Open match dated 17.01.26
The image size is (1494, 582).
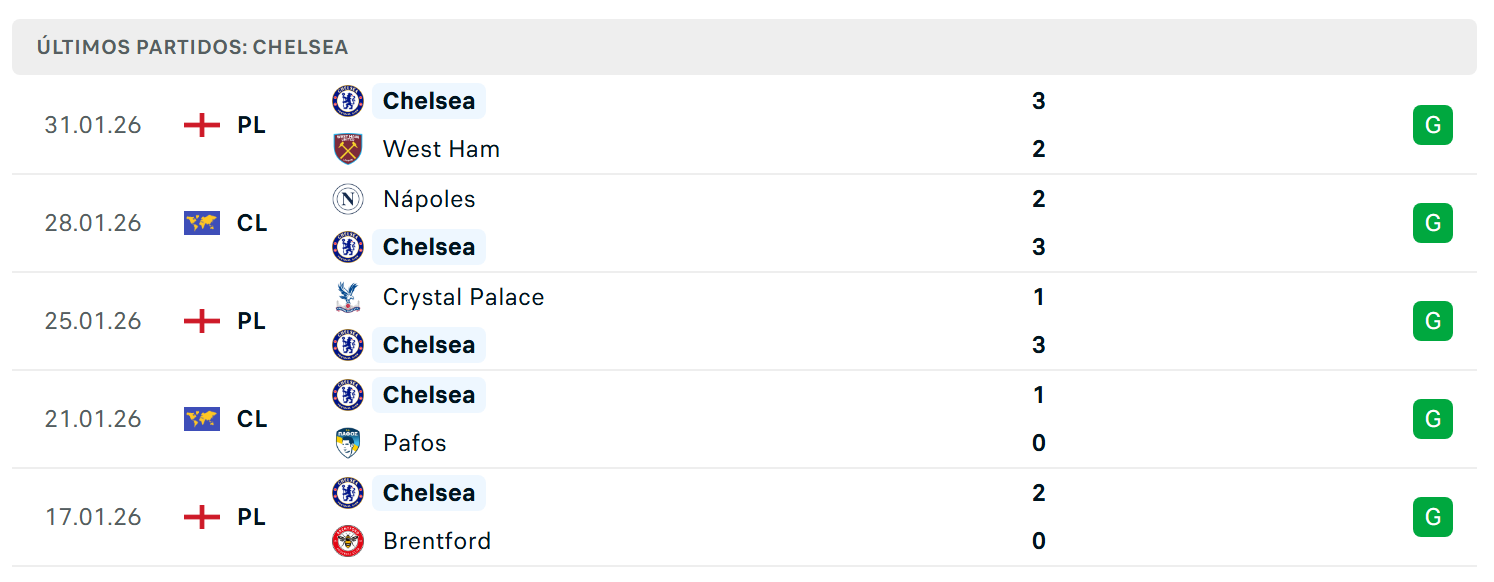point(744,517)
